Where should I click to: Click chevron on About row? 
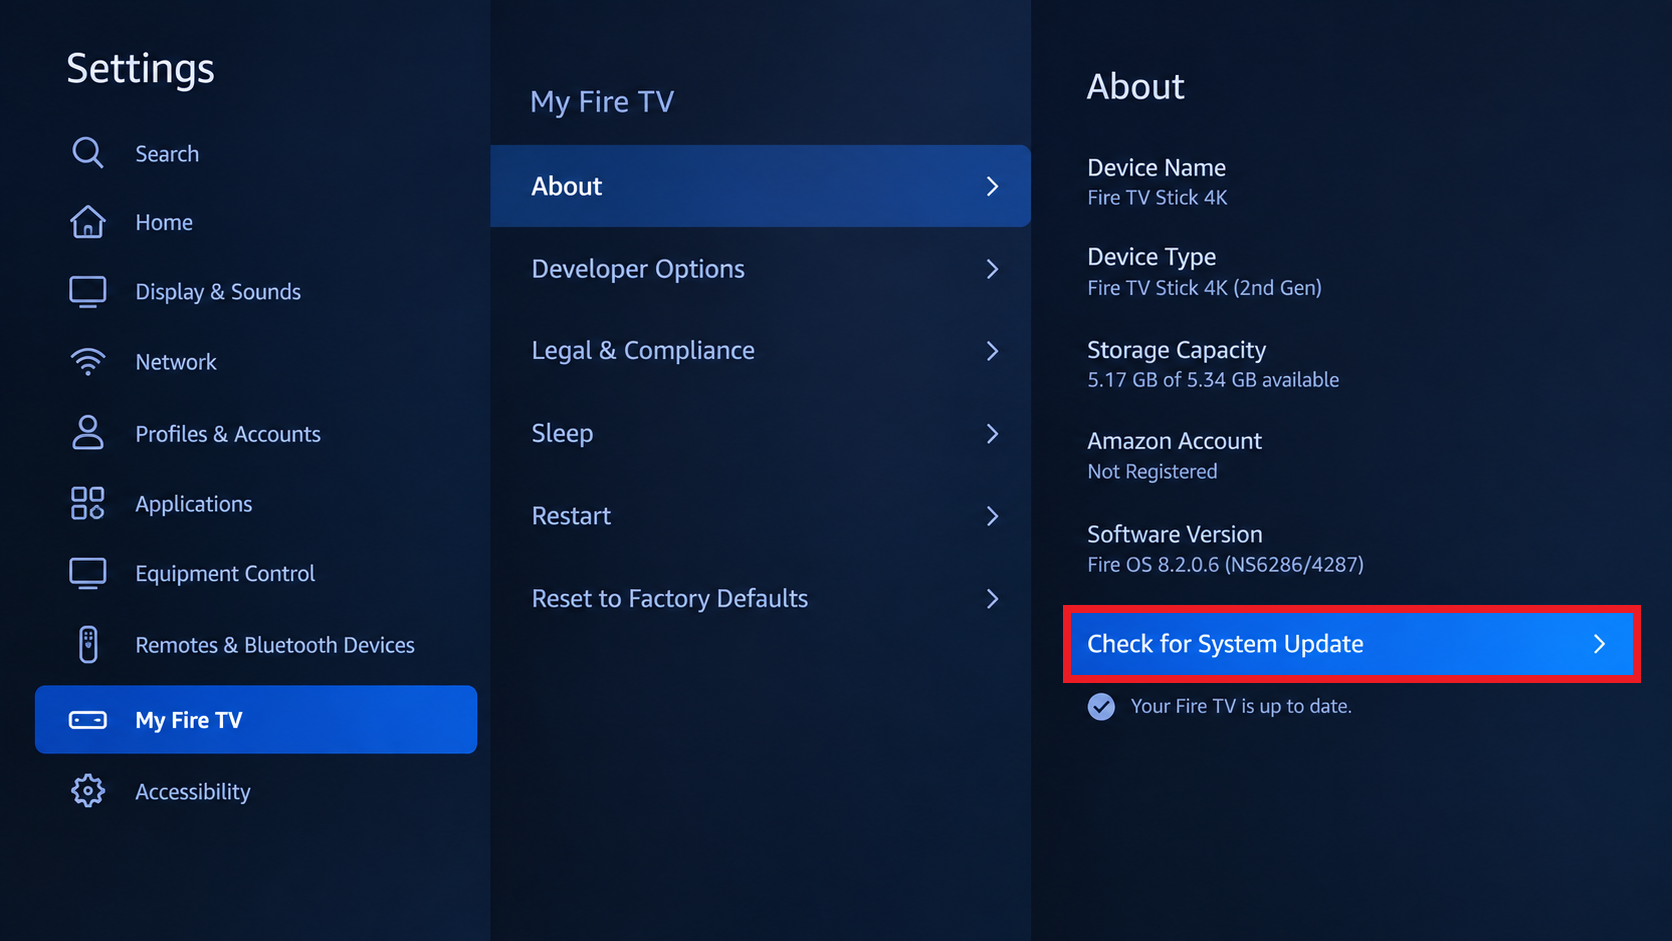click(992, 186)
